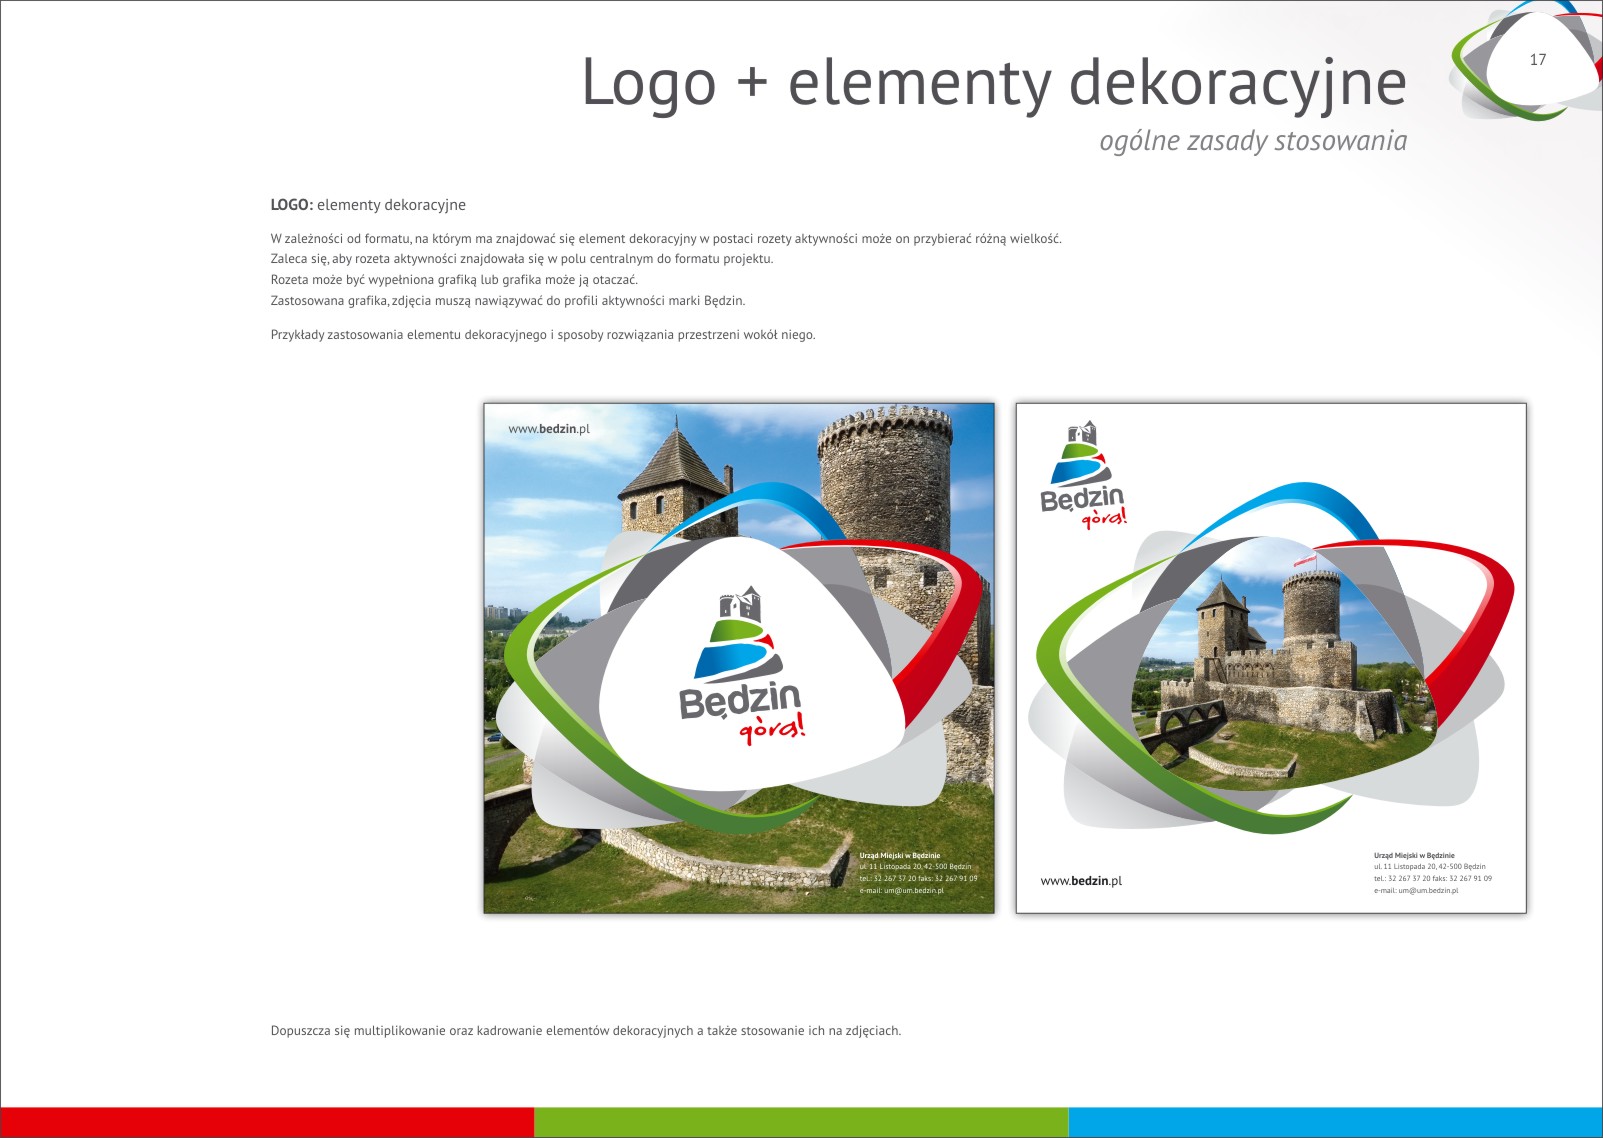Click the caption starting "Dopuszcza się multiplikowanie"
This screenshot has width=1603, height=1138.
coord(586,1031)
